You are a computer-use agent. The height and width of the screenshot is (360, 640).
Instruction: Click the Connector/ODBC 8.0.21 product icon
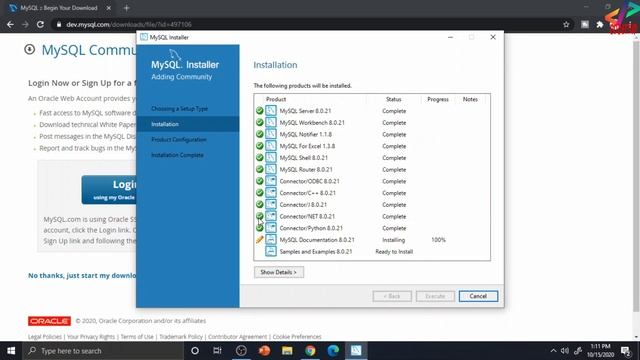point(271,181)
